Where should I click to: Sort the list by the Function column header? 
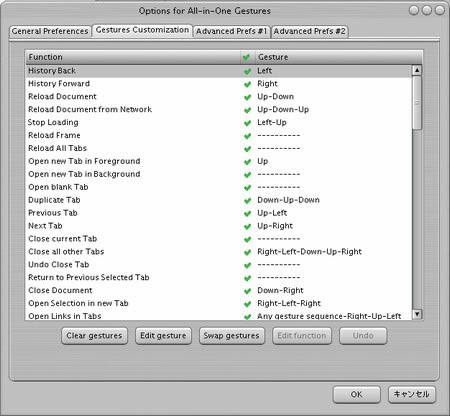(x=133, y=57)
